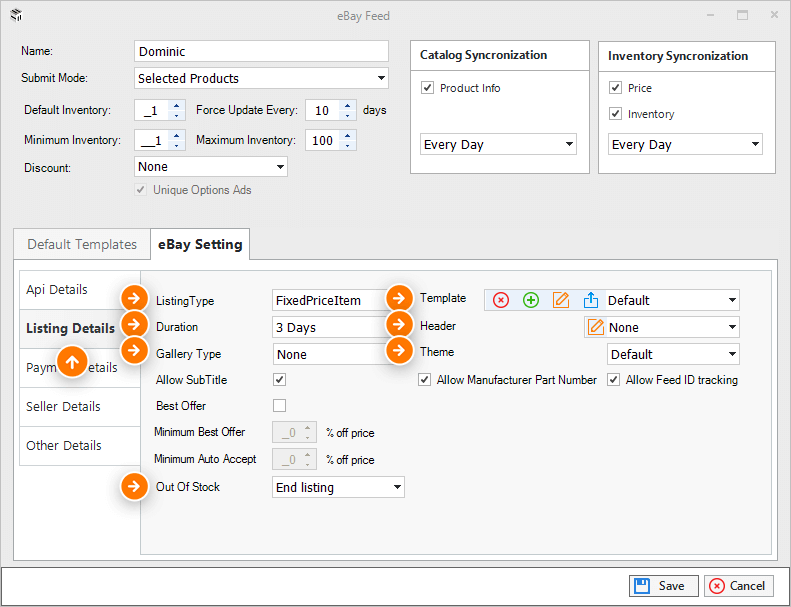Open the Seller Details section
Image resolution: width=791 pixels, height=607 pixels.
point(80,407)
